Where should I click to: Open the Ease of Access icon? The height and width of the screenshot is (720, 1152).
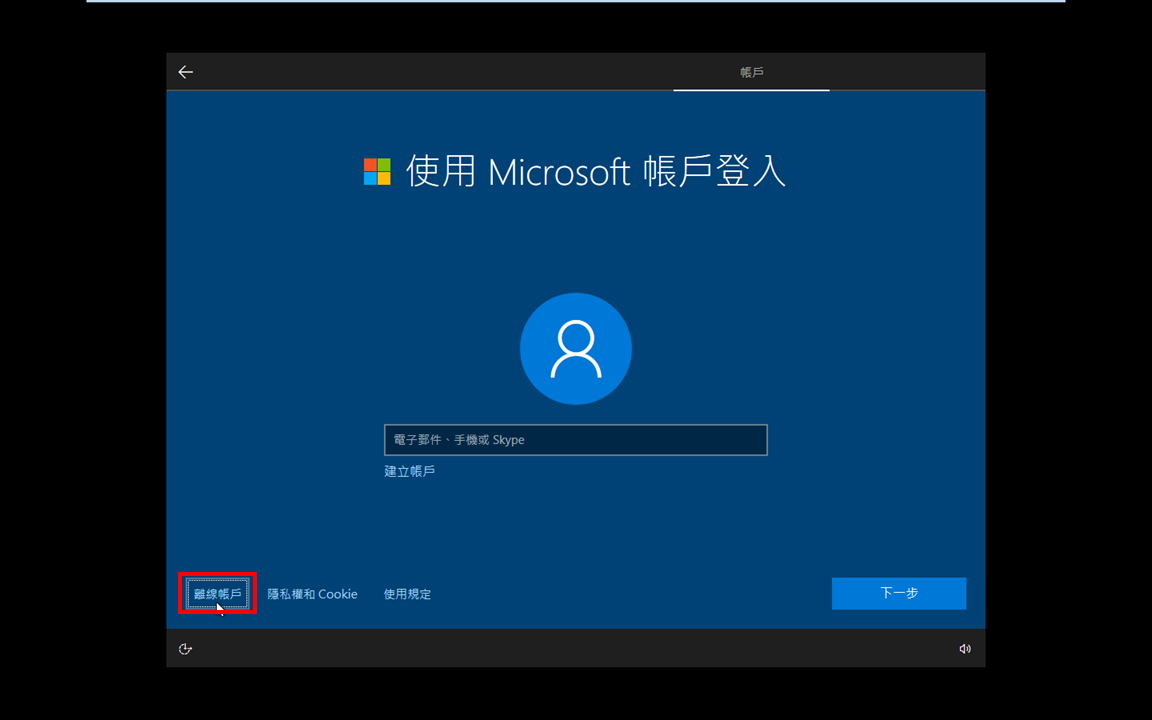click(185, 649)
